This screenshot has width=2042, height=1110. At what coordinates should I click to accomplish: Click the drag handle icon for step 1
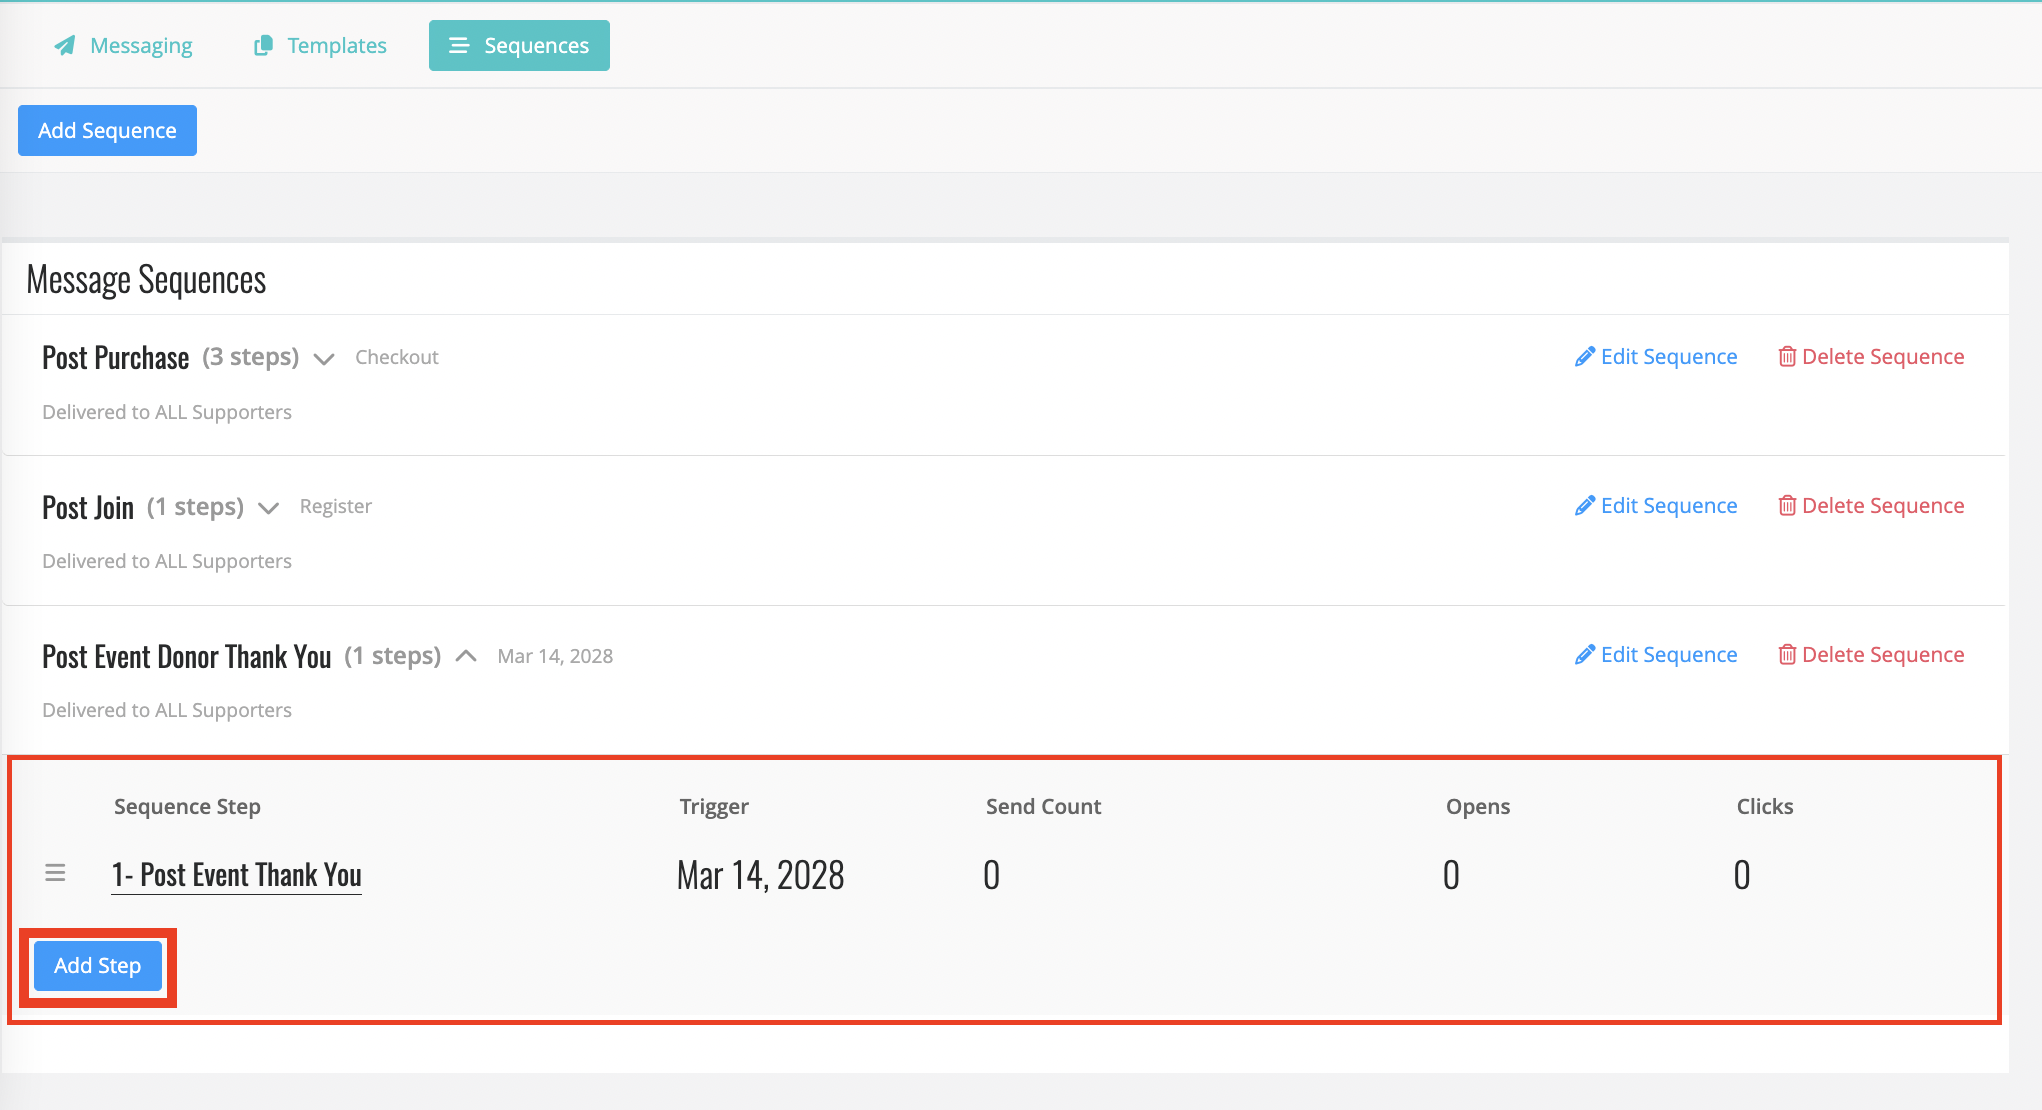pos(55,873)
